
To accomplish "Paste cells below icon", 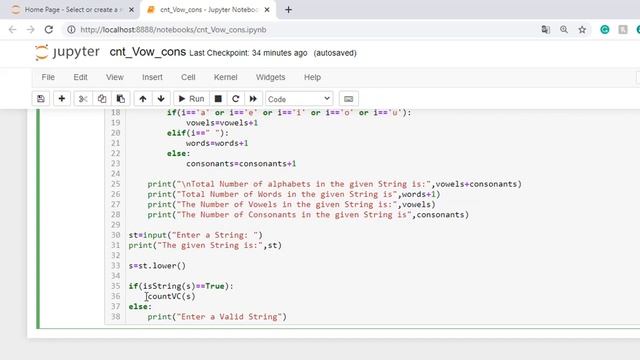I will coord(121,99).
